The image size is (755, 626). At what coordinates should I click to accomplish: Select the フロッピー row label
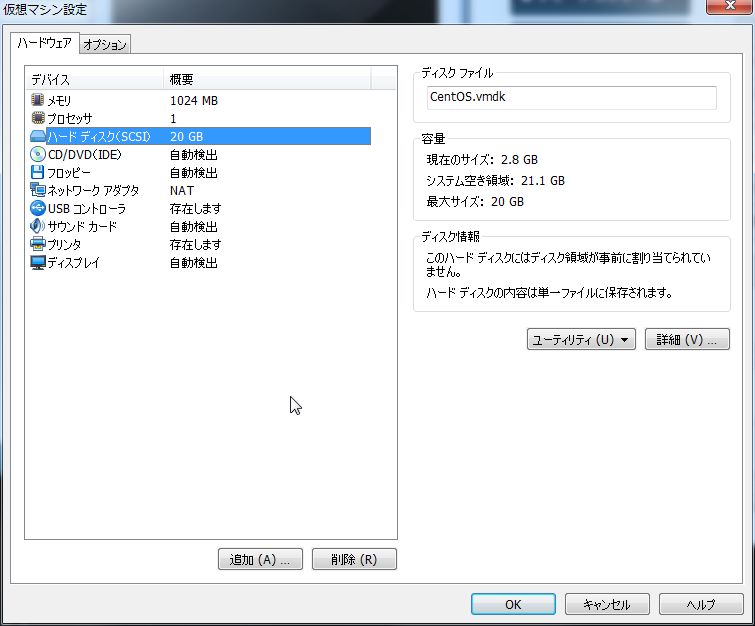point(69,172)
